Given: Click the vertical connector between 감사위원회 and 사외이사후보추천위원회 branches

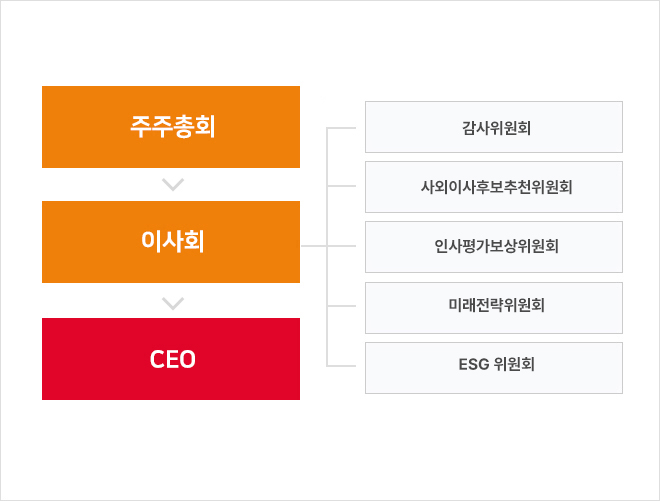Looking at the screenshot, I should 328,157.
